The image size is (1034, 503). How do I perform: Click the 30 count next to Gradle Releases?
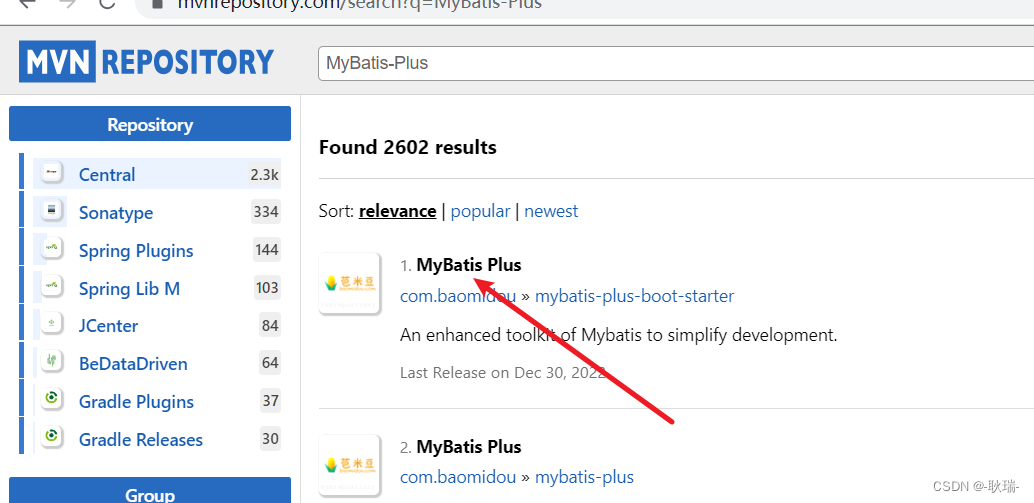coord(270,438)
